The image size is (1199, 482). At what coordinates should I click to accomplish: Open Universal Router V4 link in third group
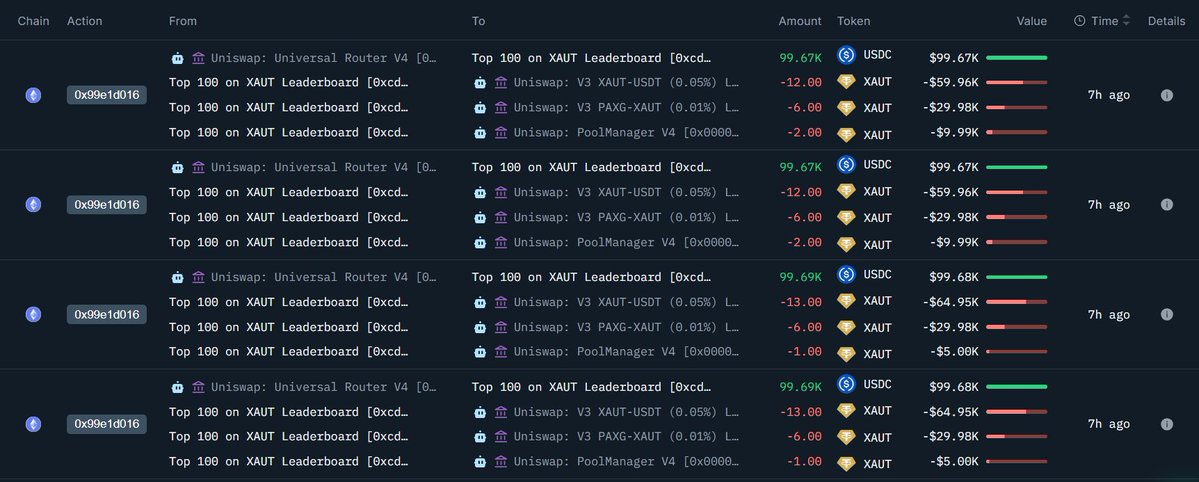[x=324, y=278]
